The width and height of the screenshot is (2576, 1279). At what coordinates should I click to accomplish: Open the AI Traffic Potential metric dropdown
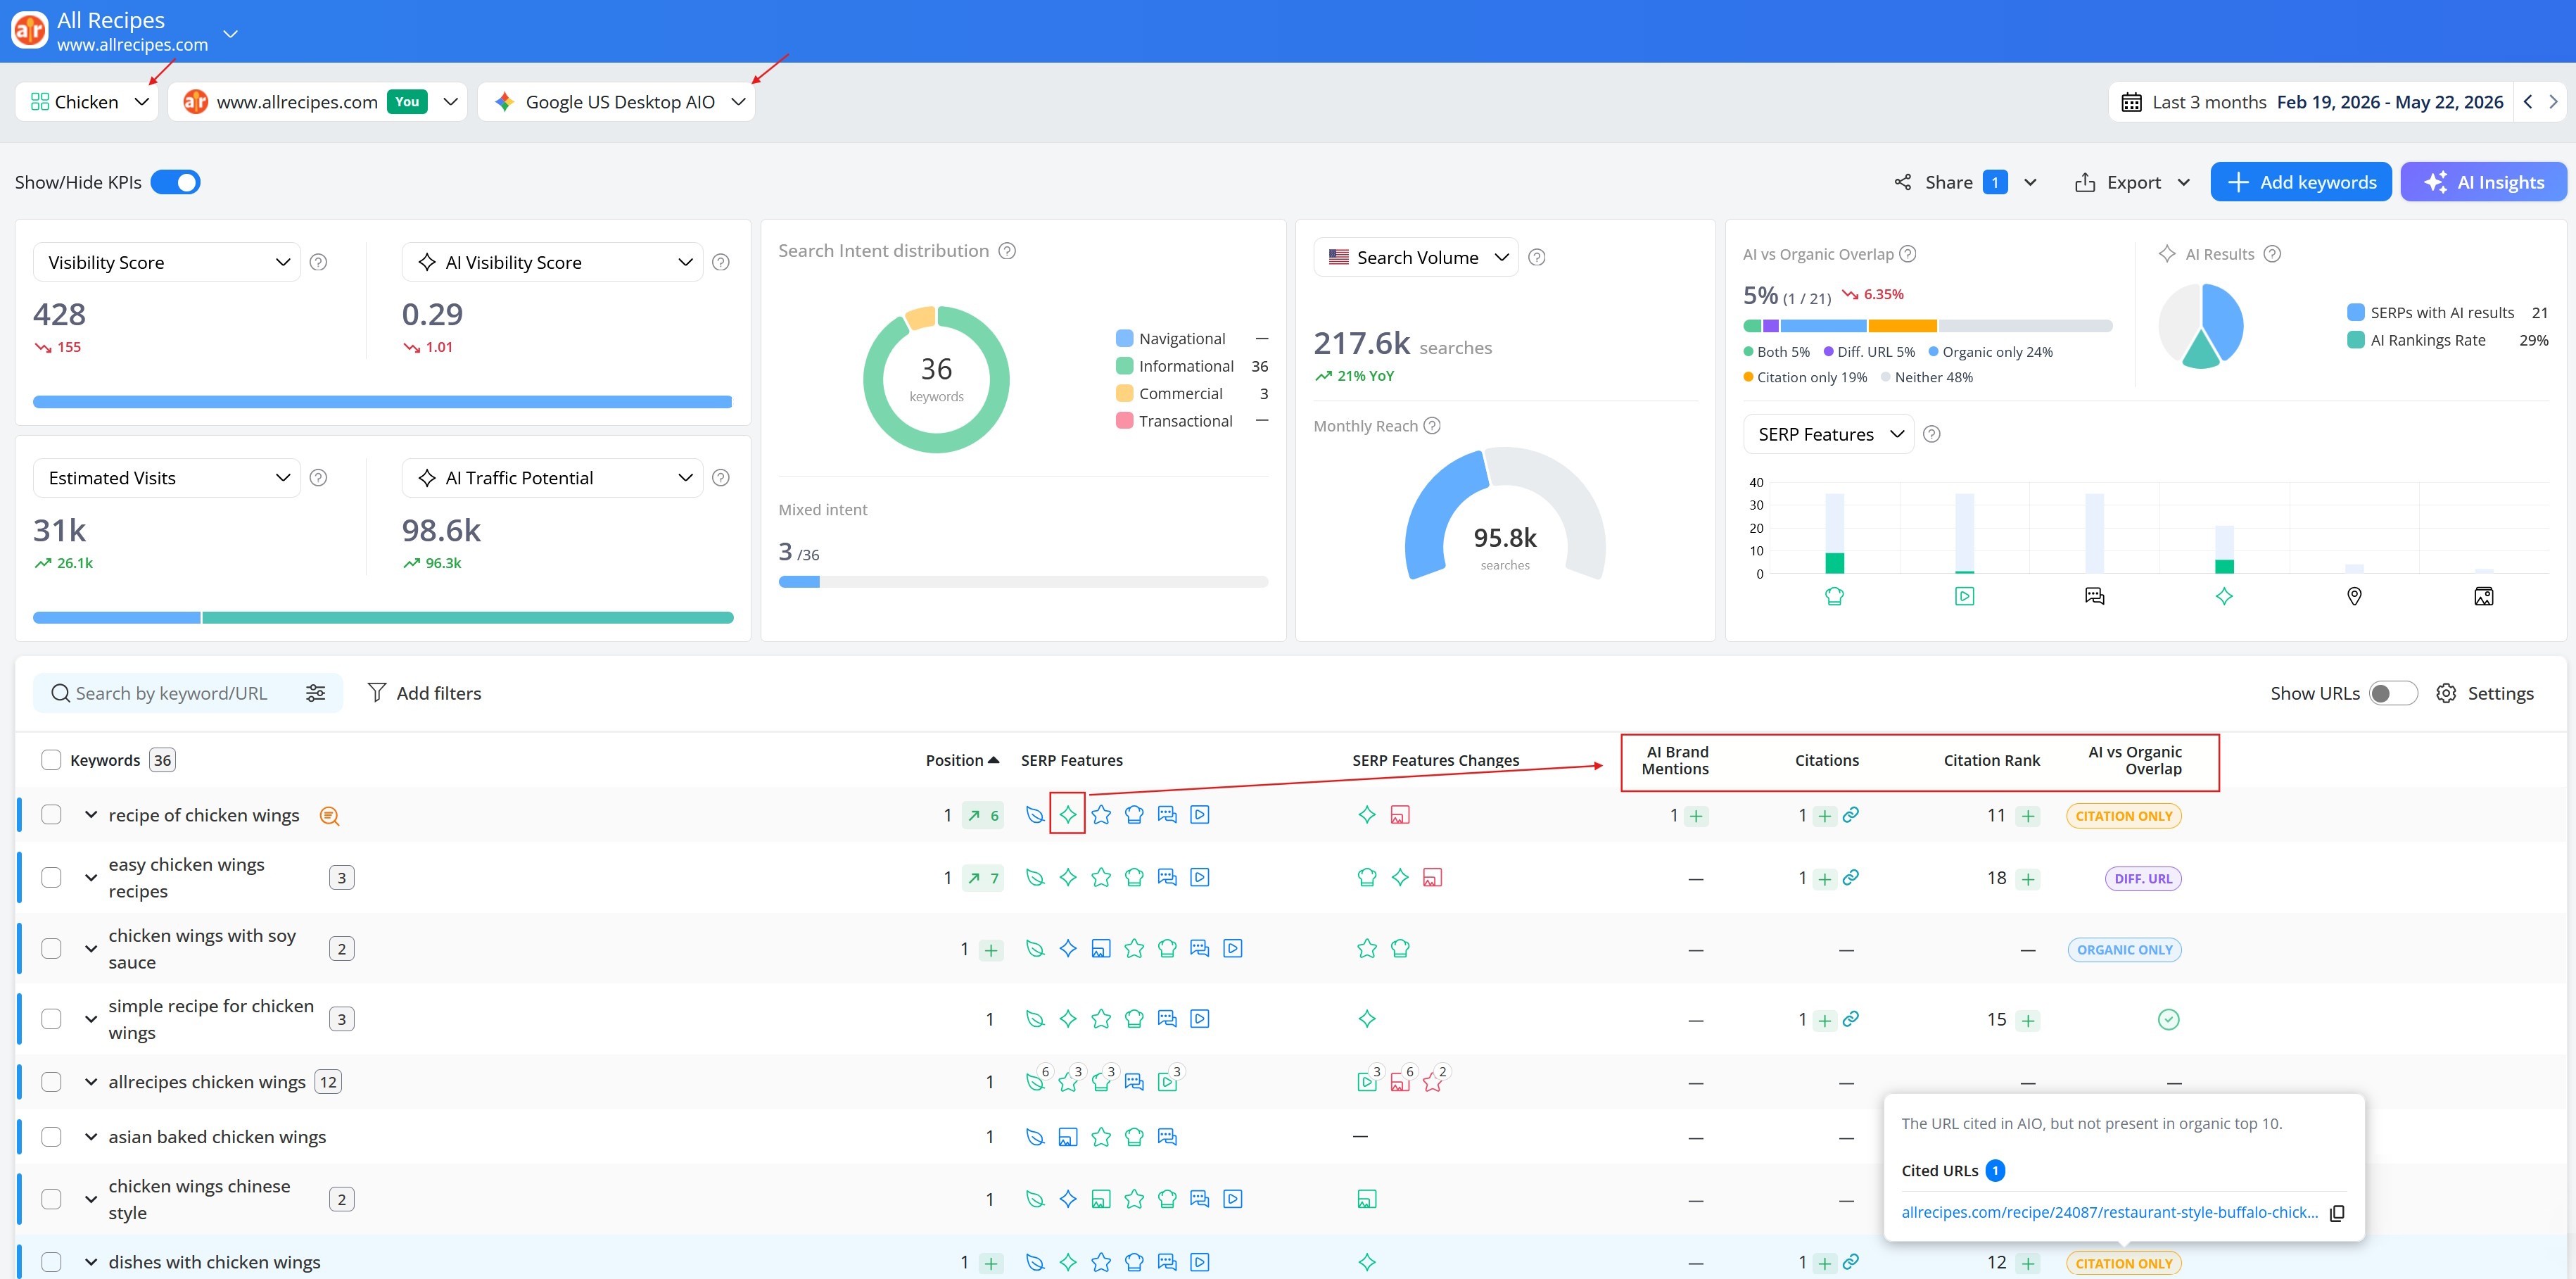(x=552, y=478)
